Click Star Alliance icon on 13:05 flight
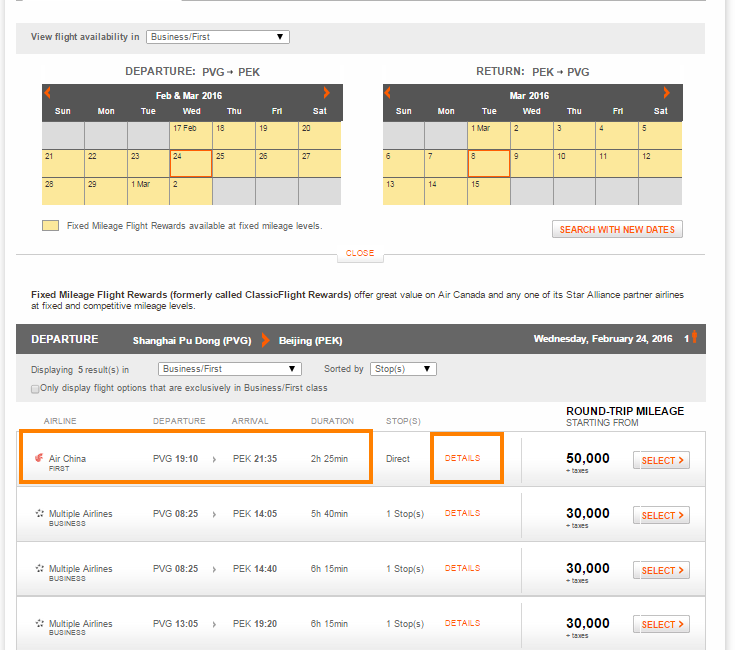Image resolution: width=750 pixels, height=650 pixels. click(39, 624)
